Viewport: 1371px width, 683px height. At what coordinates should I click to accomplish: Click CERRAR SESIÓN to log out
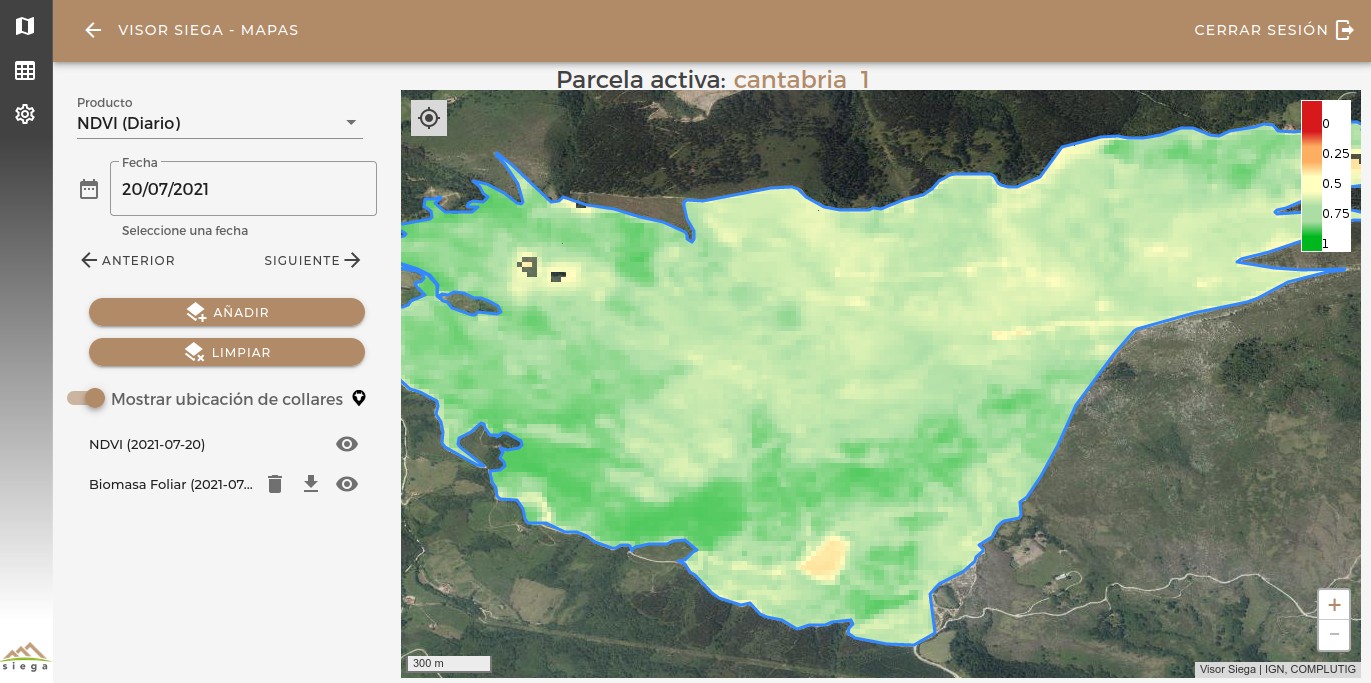click(x=1274, y=30)
